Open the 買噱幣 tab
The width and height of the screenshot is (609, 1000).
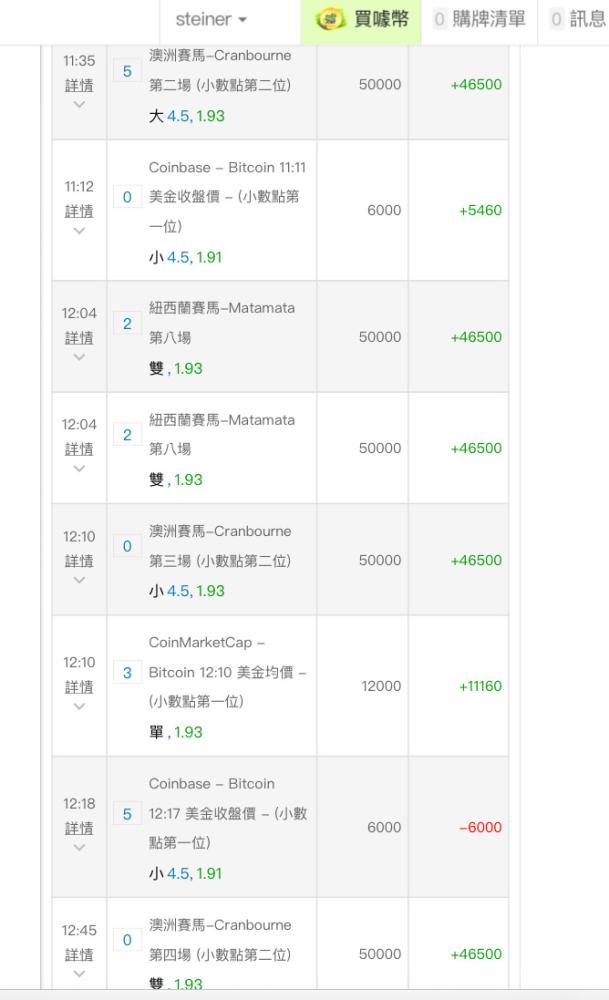(x=361, y=20)
